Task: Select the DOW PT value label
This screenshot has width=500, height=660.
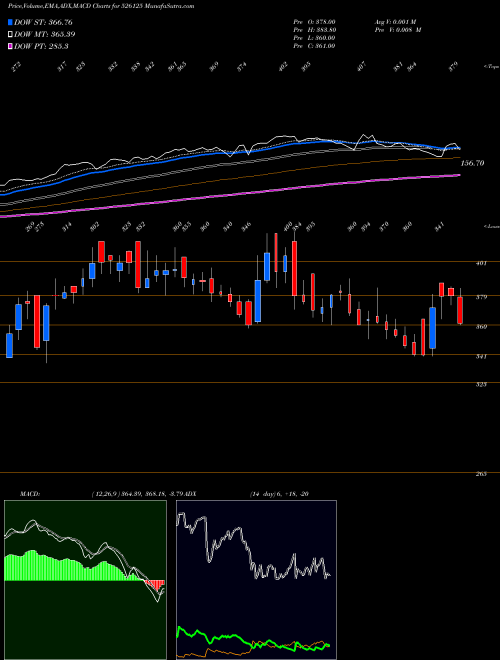Action: pos(41,46)
